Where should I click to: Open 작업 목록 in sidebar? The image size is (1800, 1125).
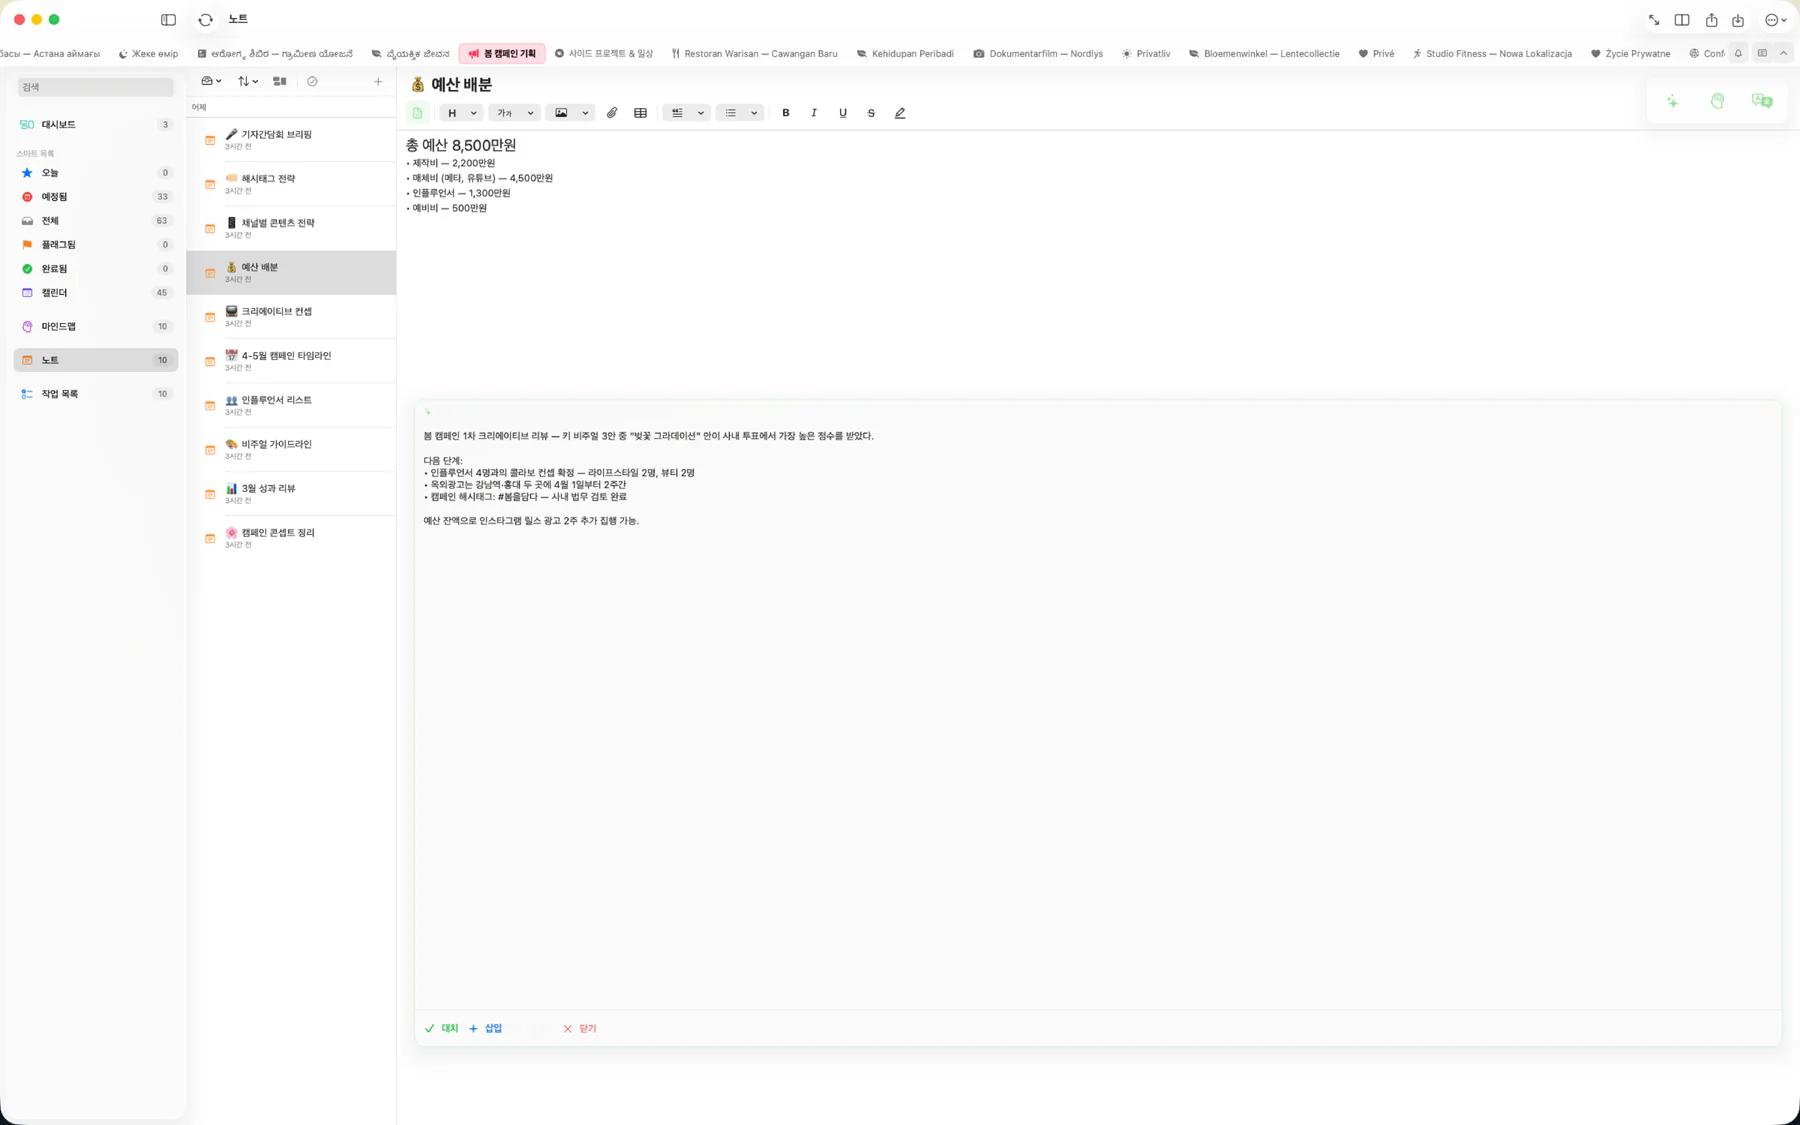point(96,394)
